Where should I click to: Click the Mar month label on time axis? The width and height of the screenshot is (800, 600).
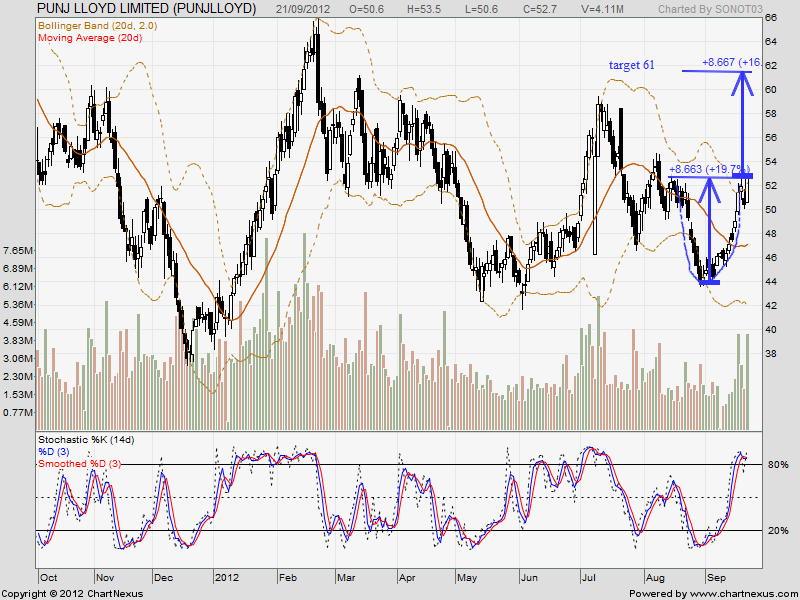[x=346, y=578]
